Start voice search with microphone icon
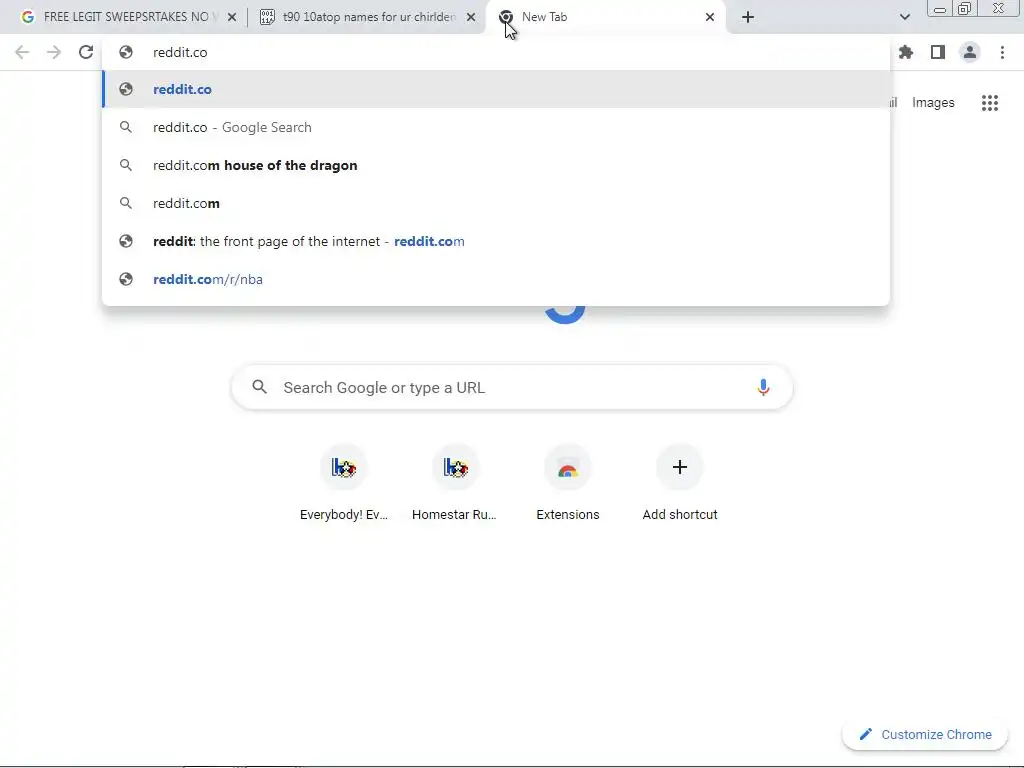 click(x=763, y=387)
